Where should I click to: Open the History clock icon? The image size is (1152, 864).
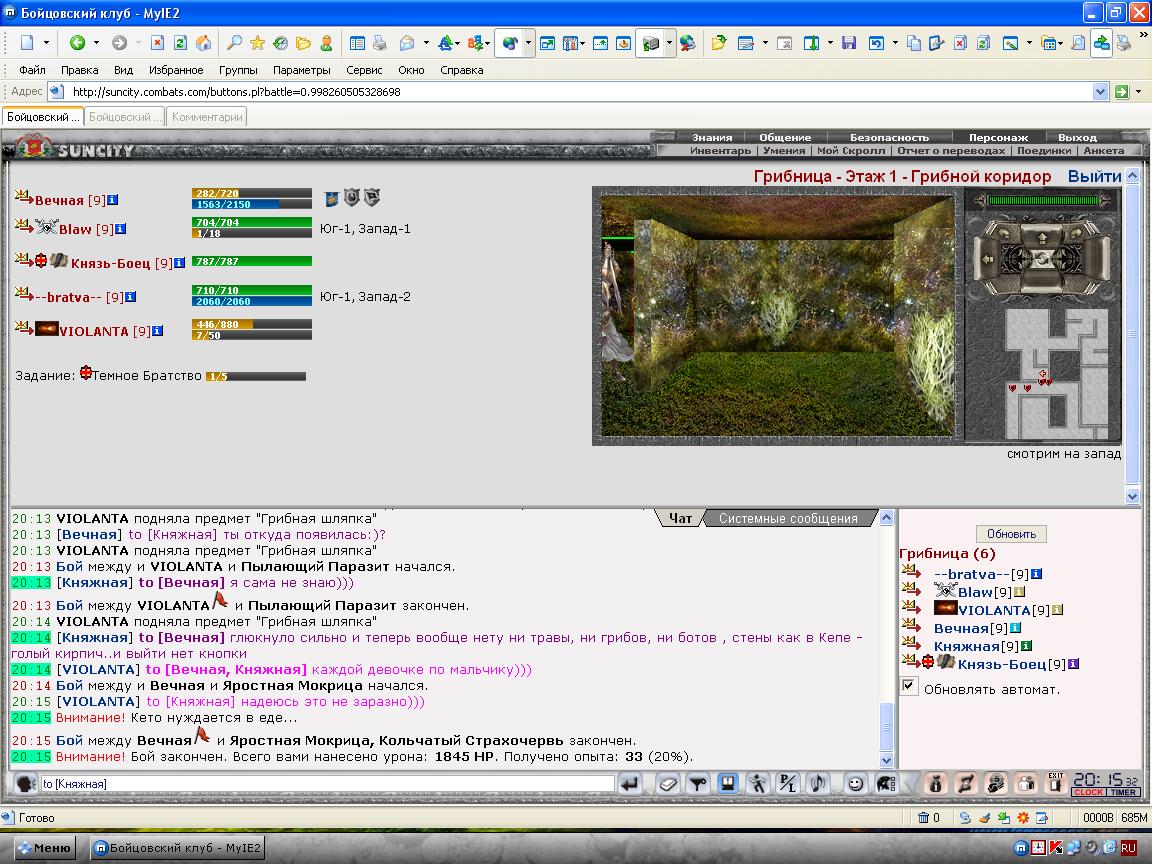point(280,43)
